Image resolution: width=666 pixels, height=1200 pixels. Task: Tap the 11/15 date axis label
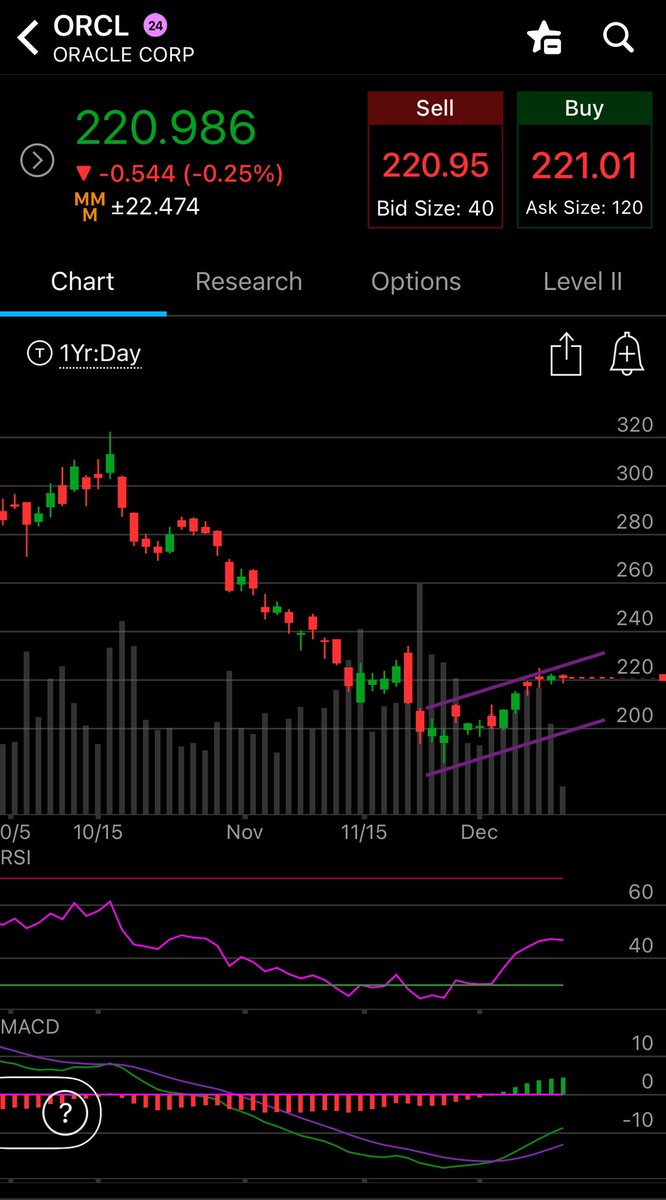(364, 832)
